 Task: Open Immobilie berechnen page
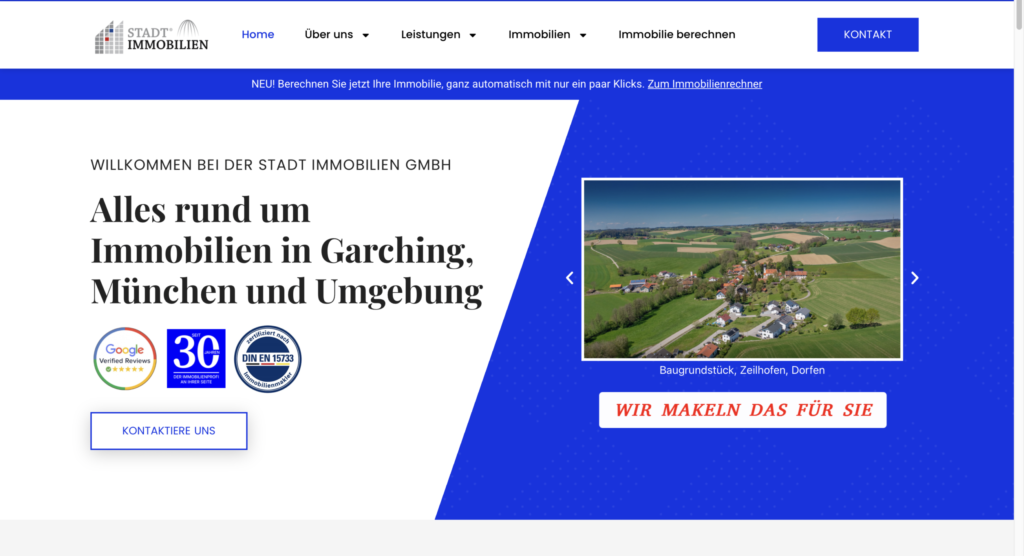point(677,35)
